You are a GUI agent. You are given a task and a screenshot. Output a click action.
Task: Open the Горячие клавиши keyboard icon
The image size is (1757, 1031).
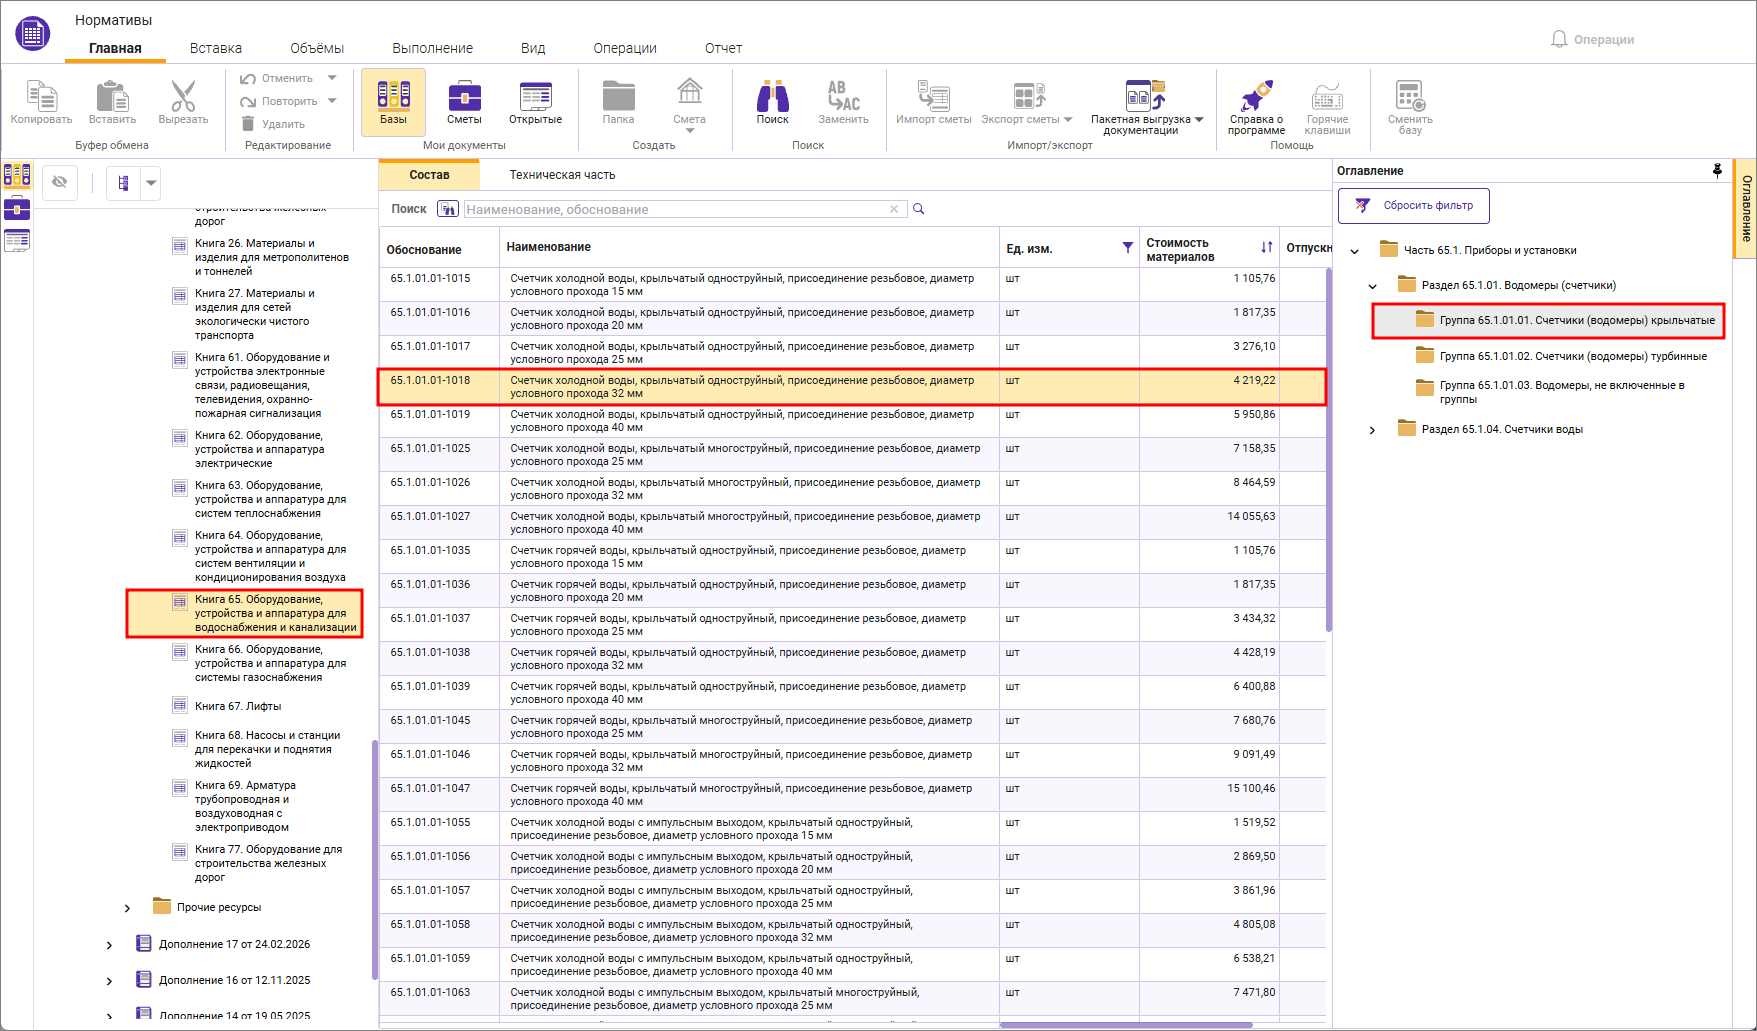click(x=1327, y=96)
